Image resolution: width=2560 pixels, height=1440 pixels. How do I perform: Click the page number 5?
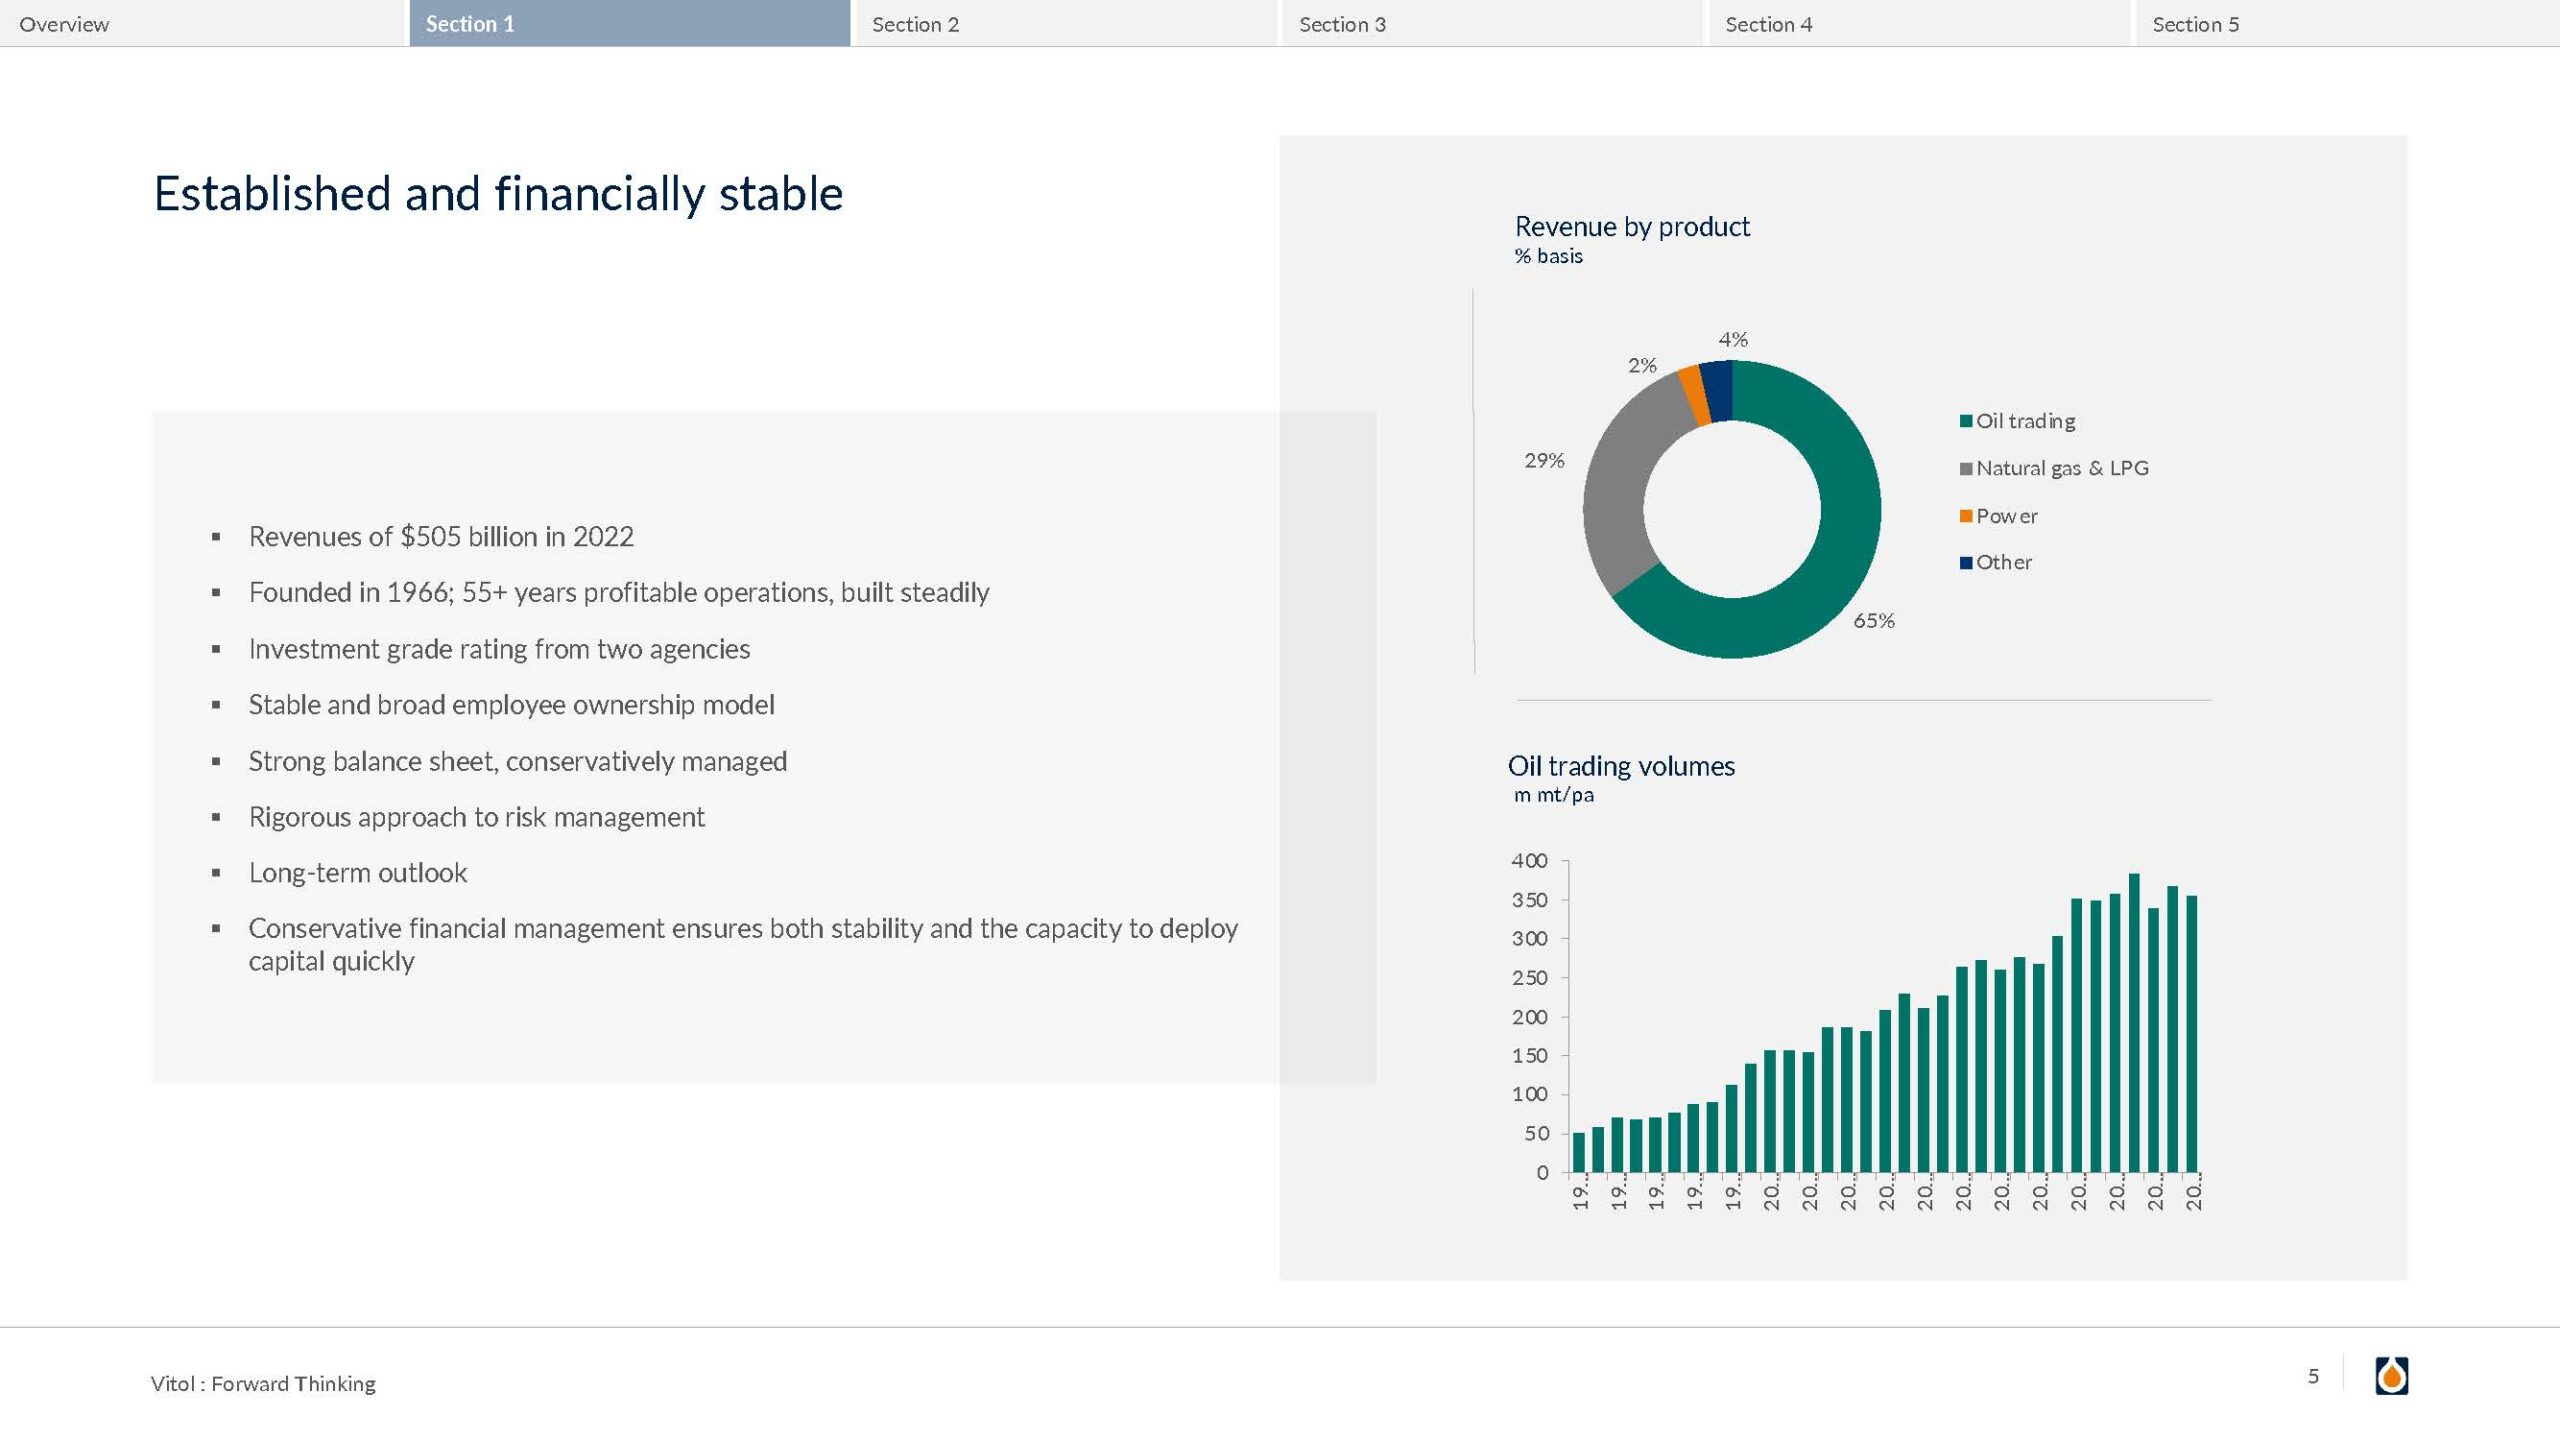(2313, 1376)
